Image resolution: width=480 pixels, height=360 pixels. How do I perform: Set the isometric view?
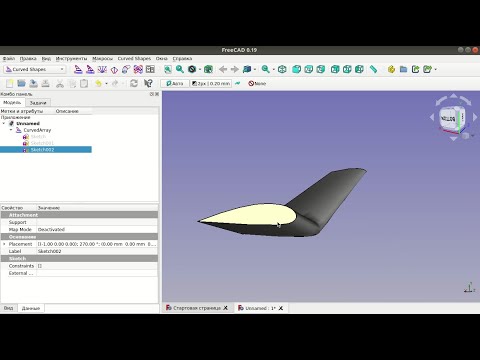click(282, 69)
